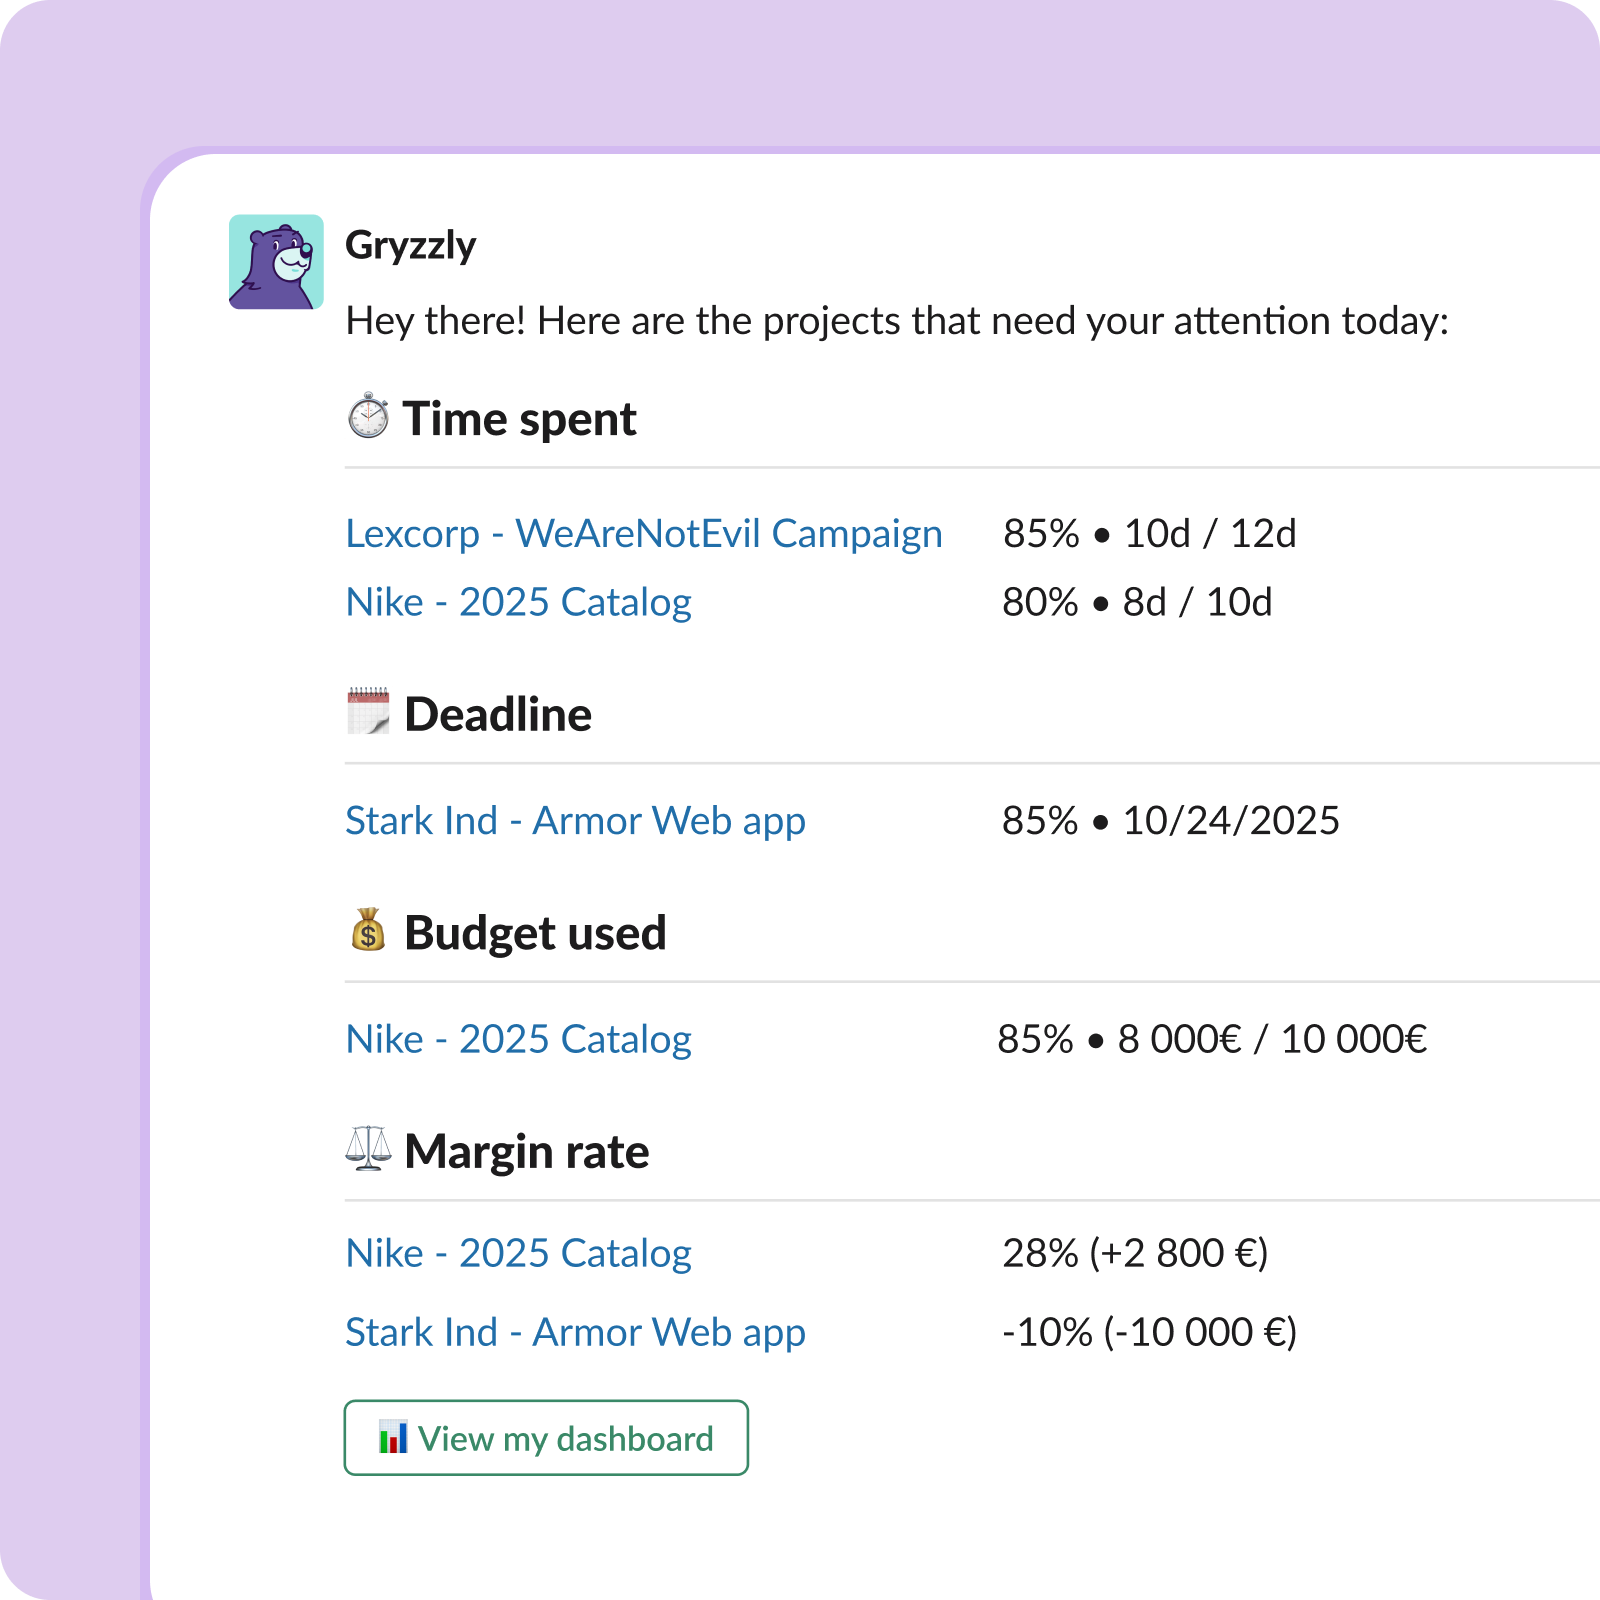1600x1600 pixels.
Task: Click the money bag icon beside Budget used
Action: coord(368,930)
